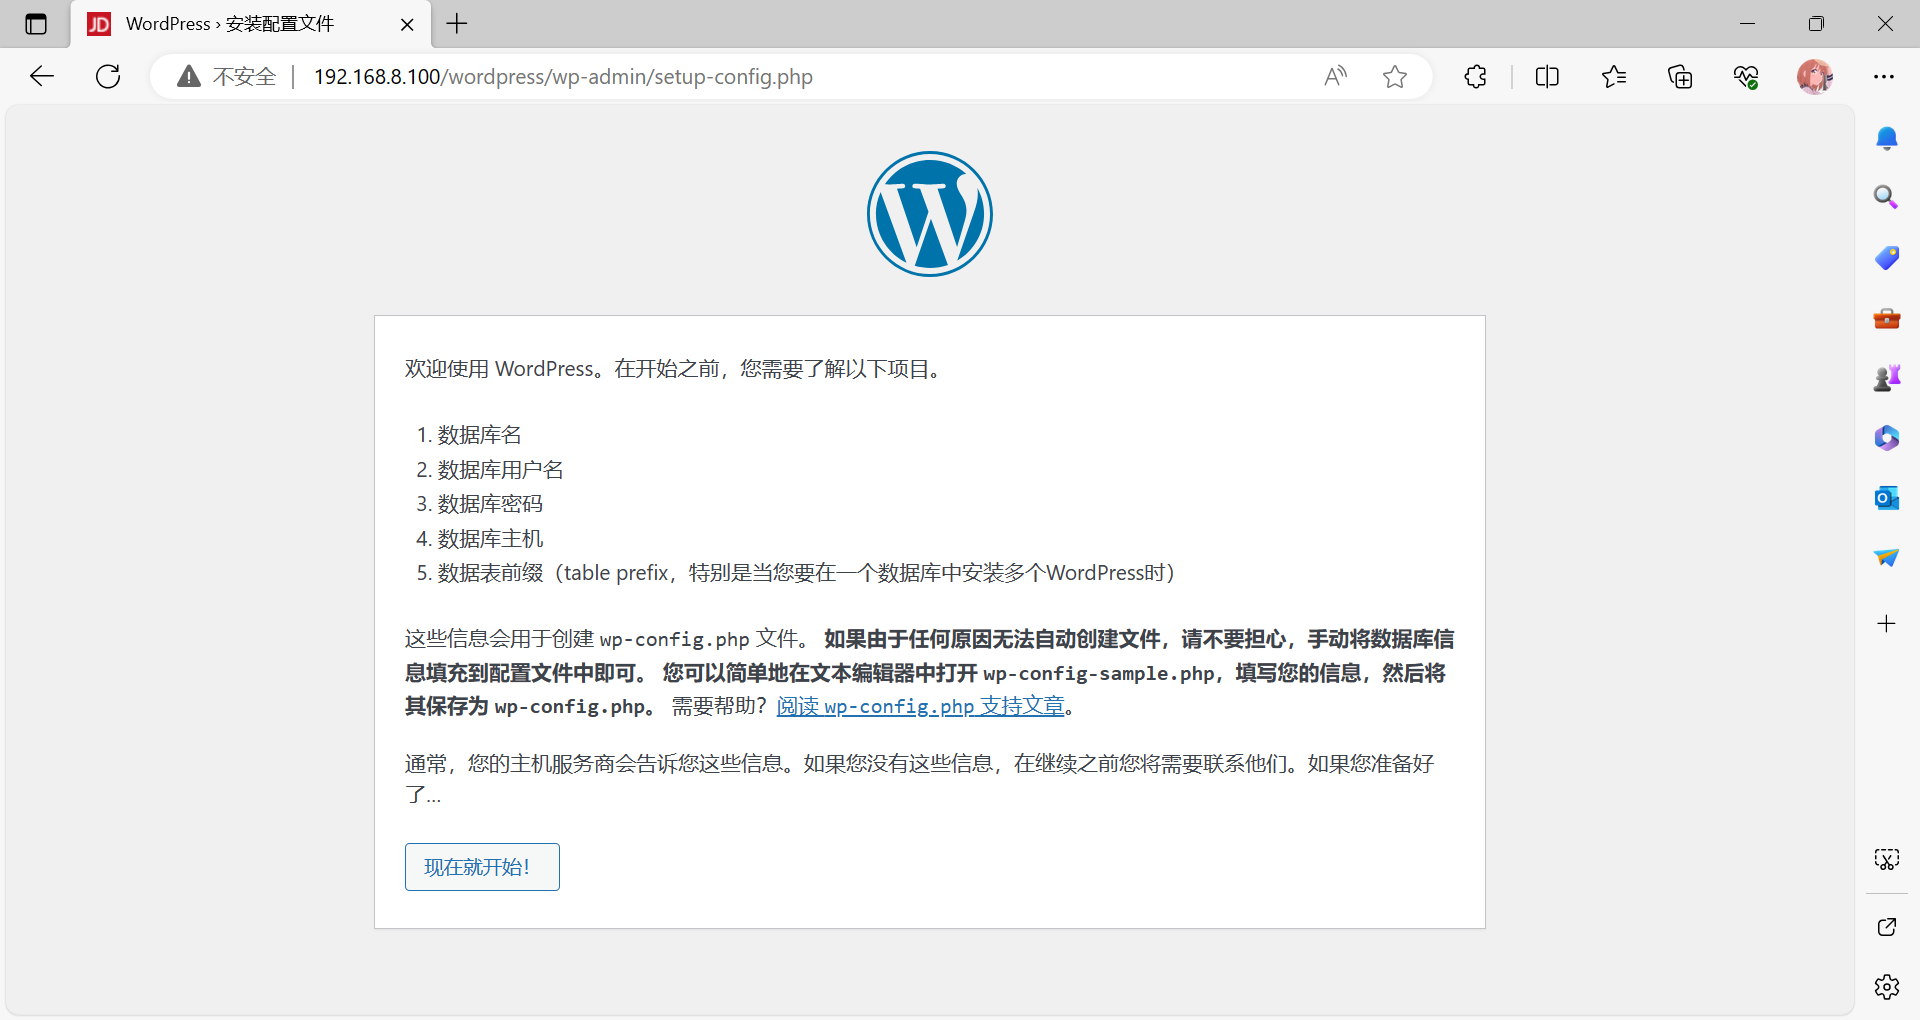Image resolution: width=1920 pixels, height=1020 pixels.
Task: Open the Games chess sidebar icon
Action: click(x=1887, y=378)
